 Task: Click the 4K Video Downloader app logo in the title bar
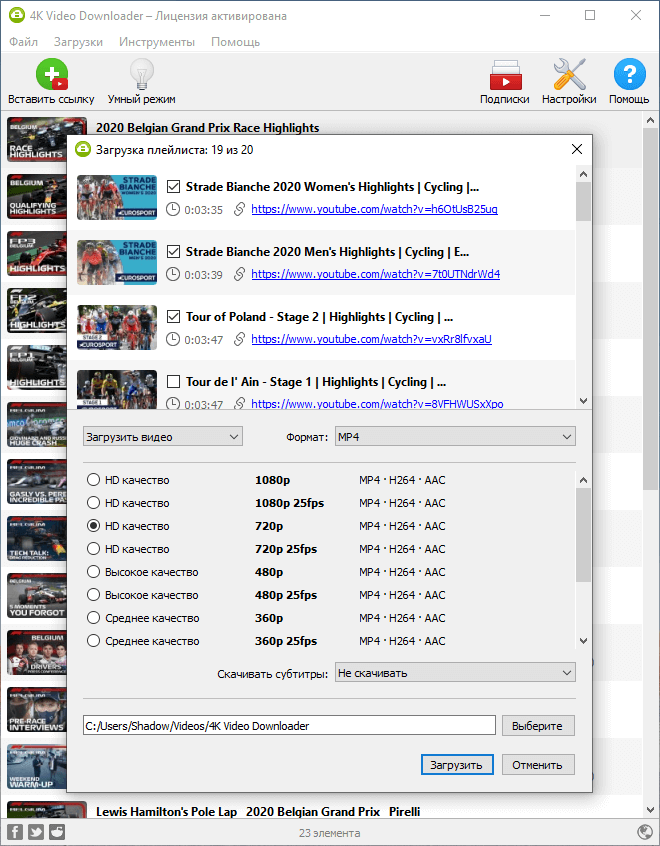(x=17, y=16)
